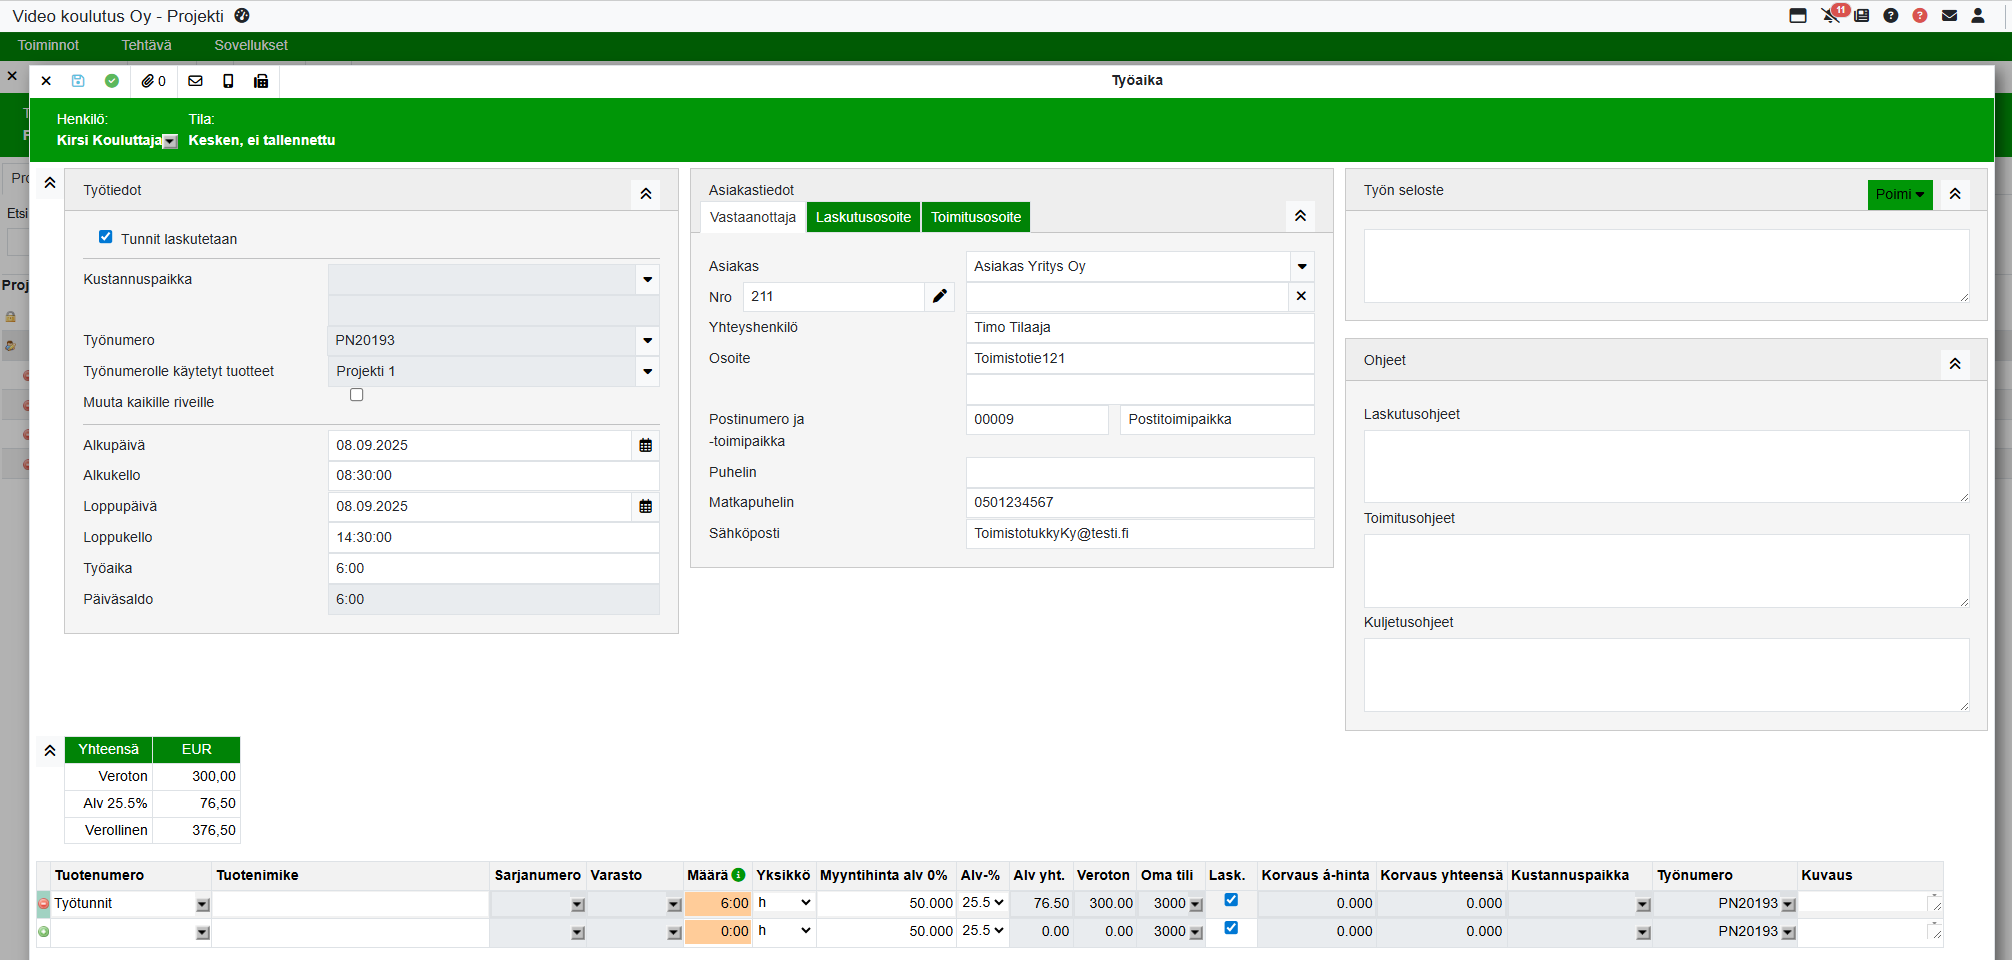Open the Työnumero dropdown
The width and height of the screenshot is (2012, 960).
pos(648,341)
